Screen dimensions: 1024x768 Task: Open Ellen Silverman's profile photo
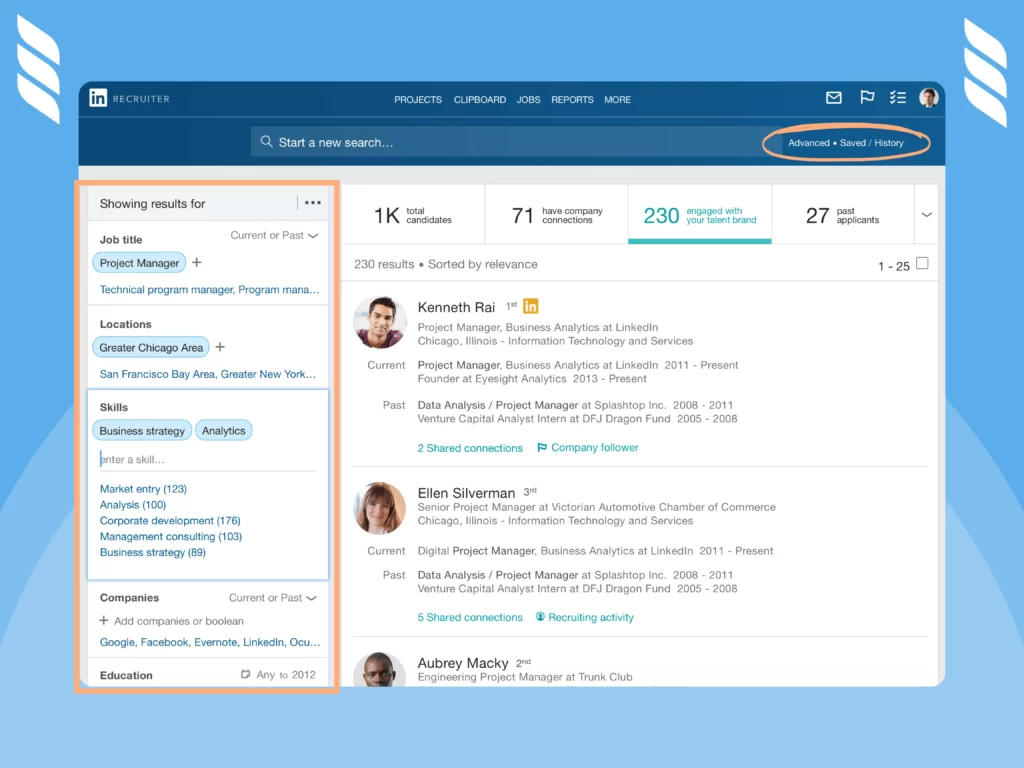coord(379,508)
